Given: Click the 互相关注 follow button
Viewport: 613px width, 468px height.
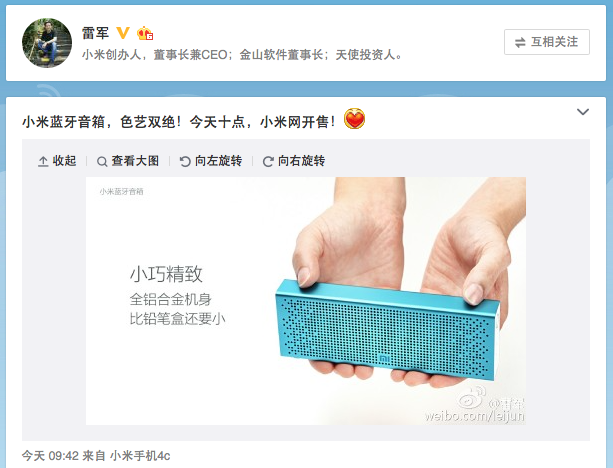Looking at the screenshot, I should click(547, 42).
